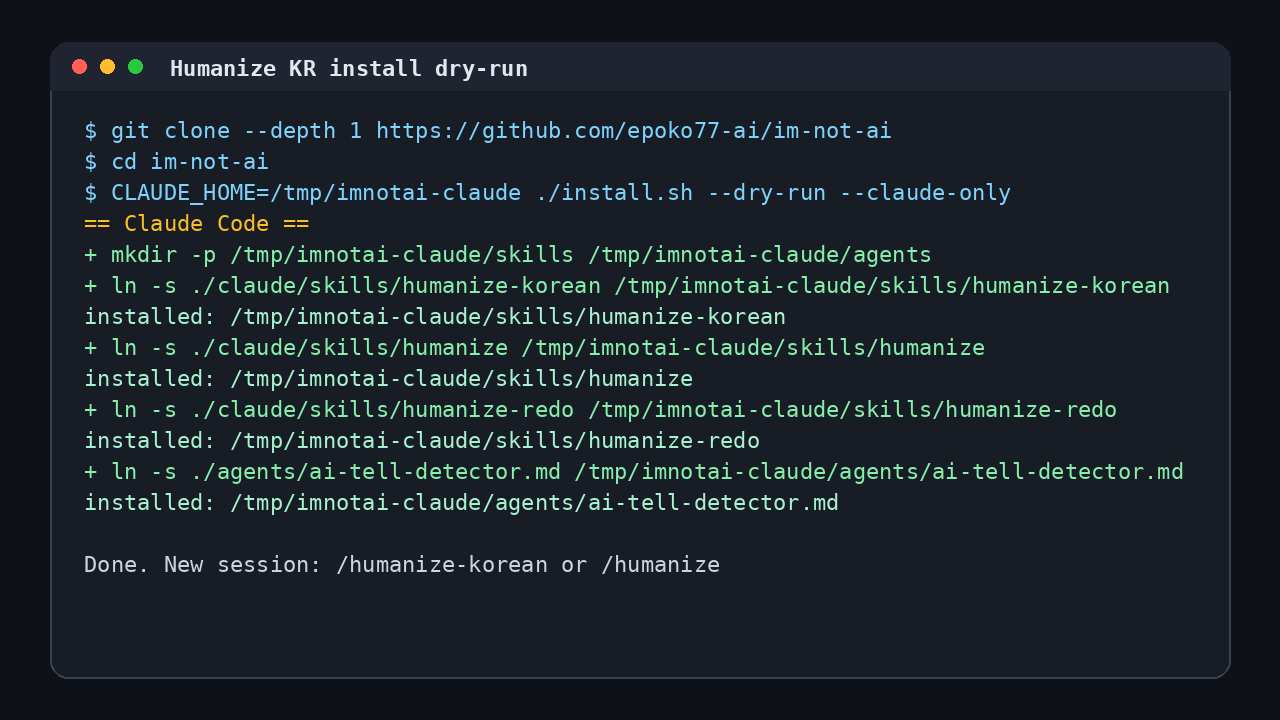Click the yellow minimize window dot
This screenshot has width=1280, height=720.
coord(108,67)
